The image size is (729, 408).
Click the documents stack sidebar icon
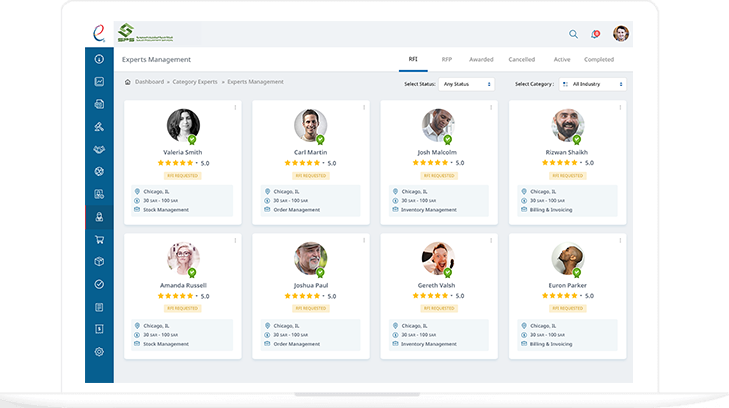tap(99, 104)
